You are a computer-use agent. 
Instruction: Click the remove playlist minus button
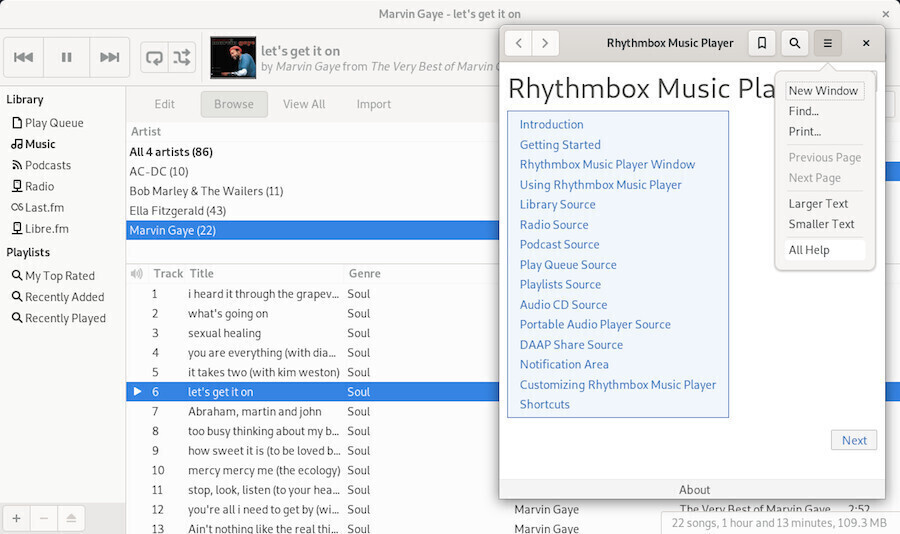pyautogui.click(x=44, y=518)
